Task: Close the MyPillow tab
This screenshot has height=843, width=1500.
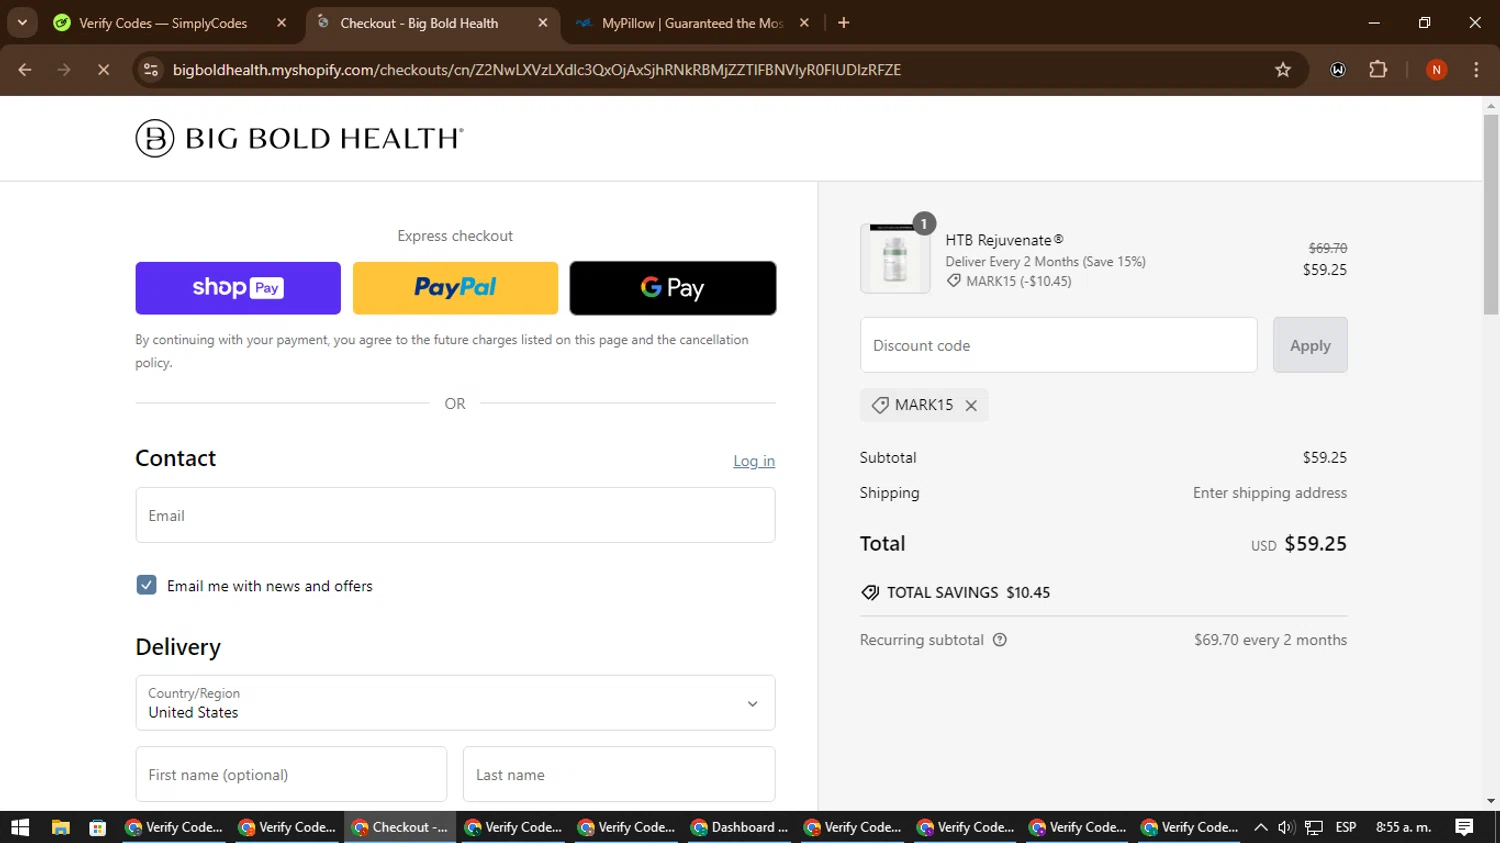Action: click(804, 23)
